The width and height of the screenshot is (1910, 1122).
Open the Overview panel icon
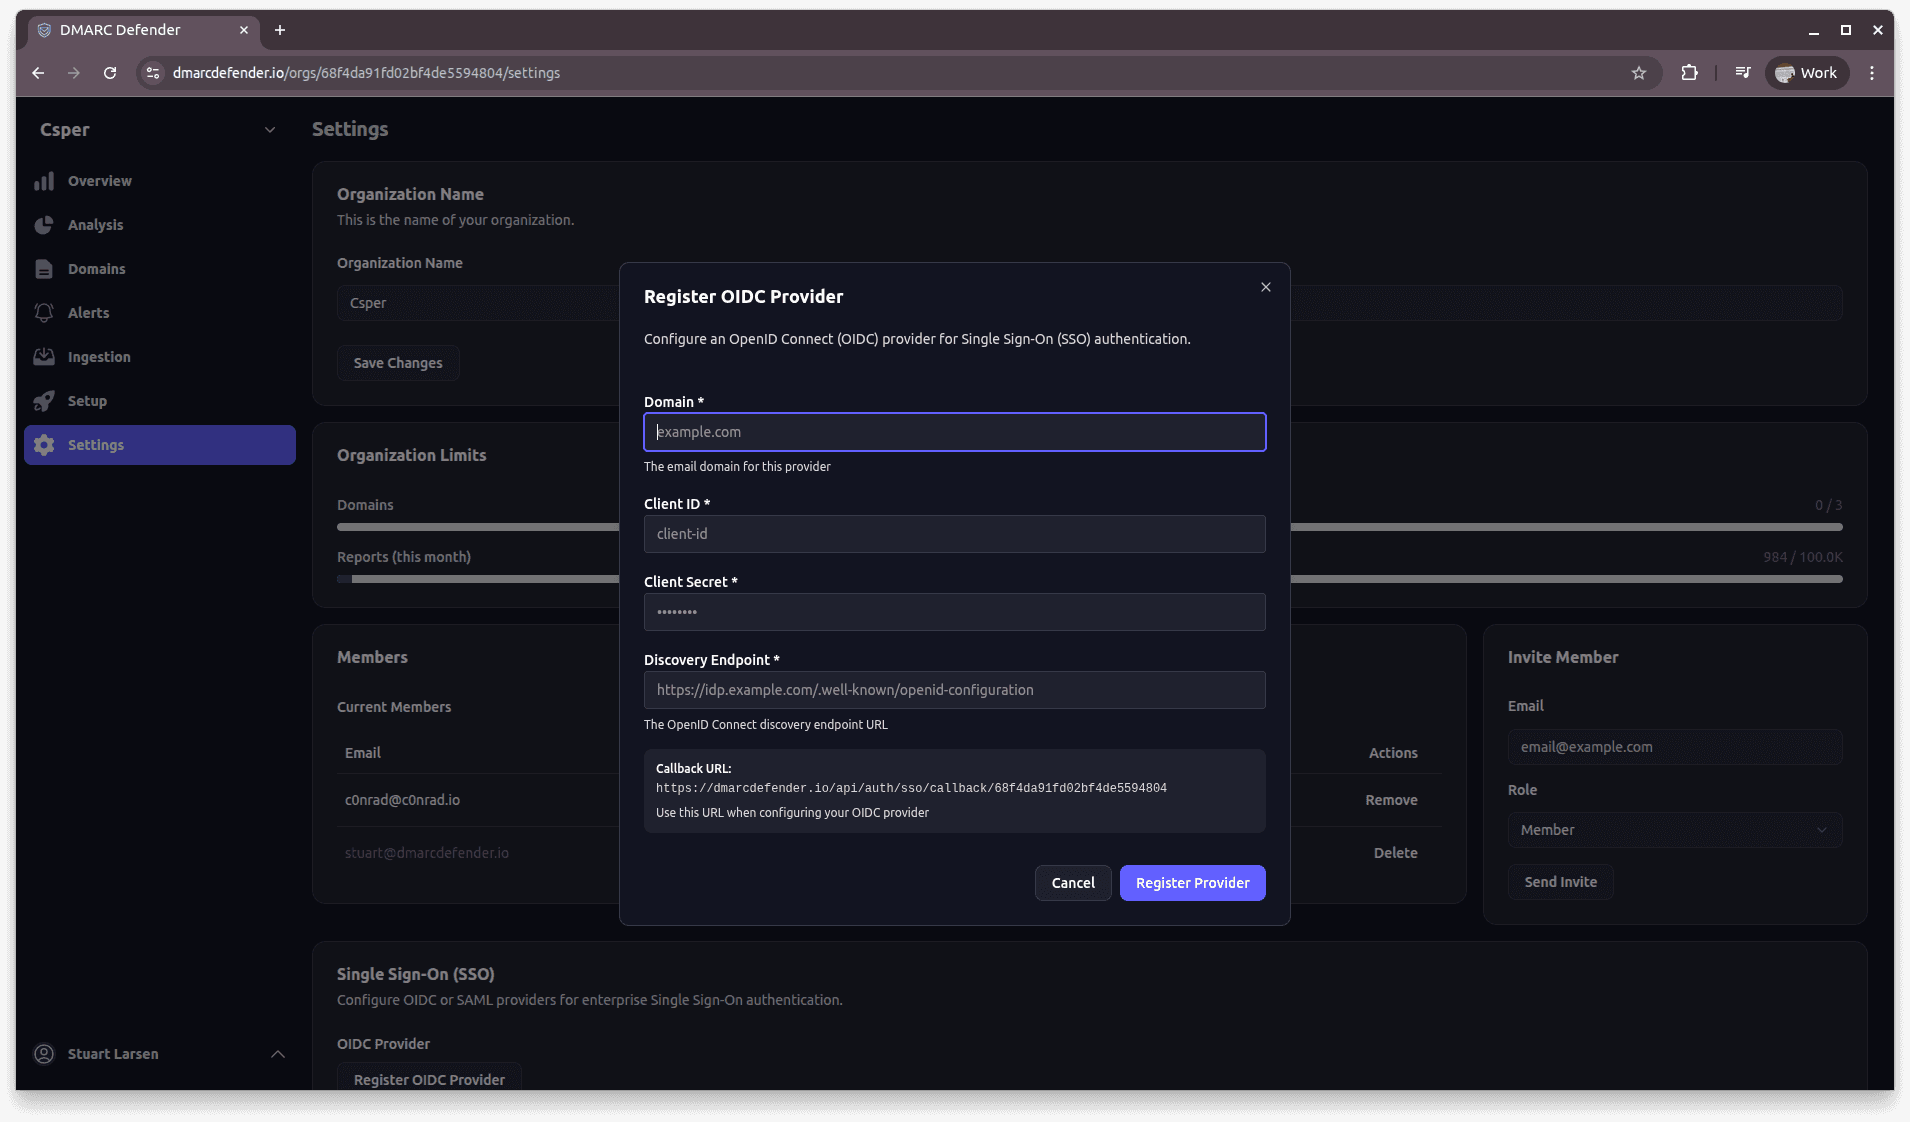45,181
